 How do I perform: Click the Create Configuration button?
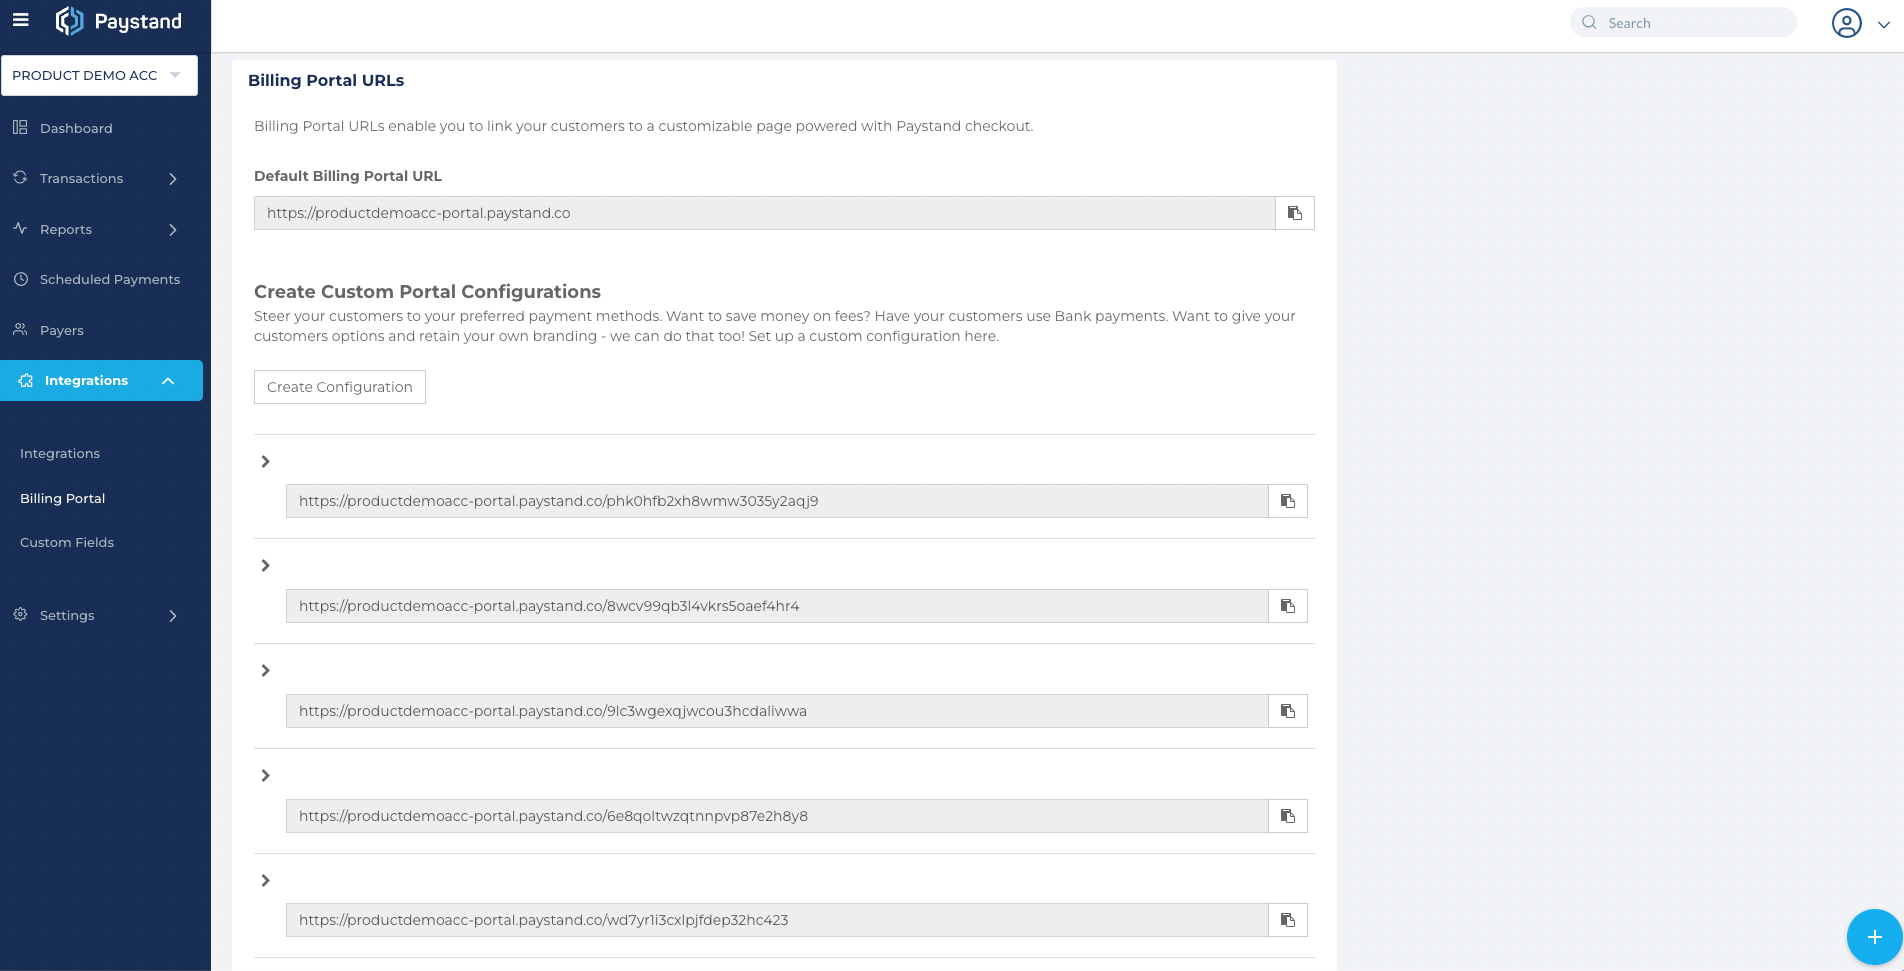pyautogui.click(x=340, y=387)
